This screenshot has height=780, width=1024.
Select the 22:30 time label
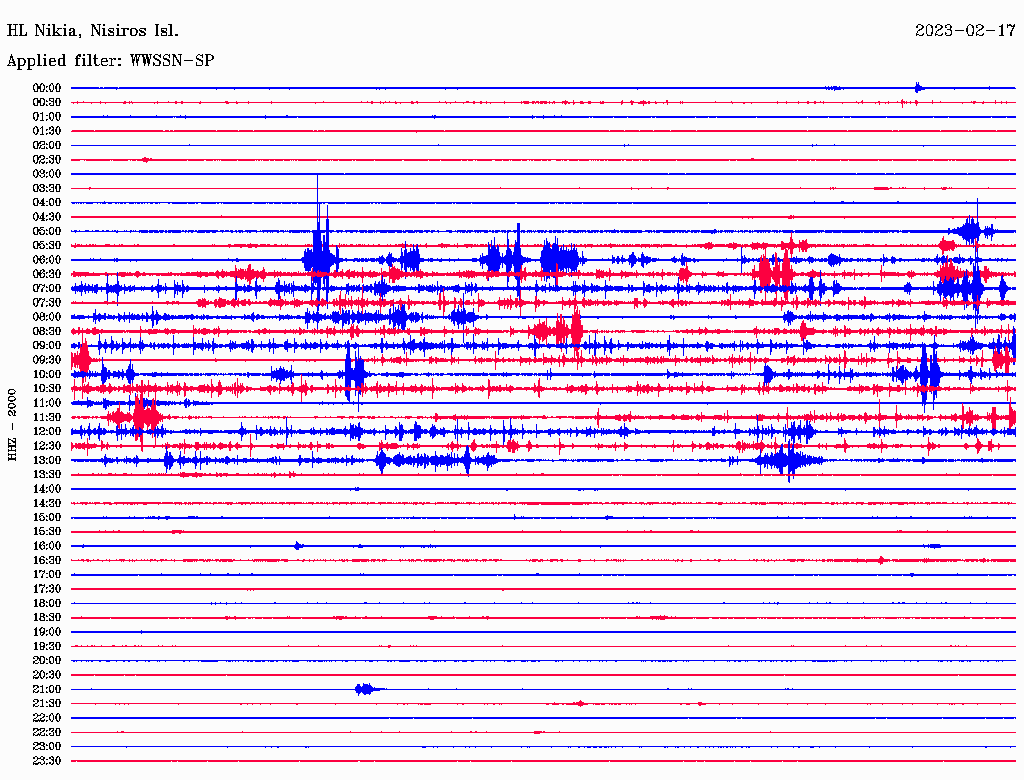tap(47, 732)
